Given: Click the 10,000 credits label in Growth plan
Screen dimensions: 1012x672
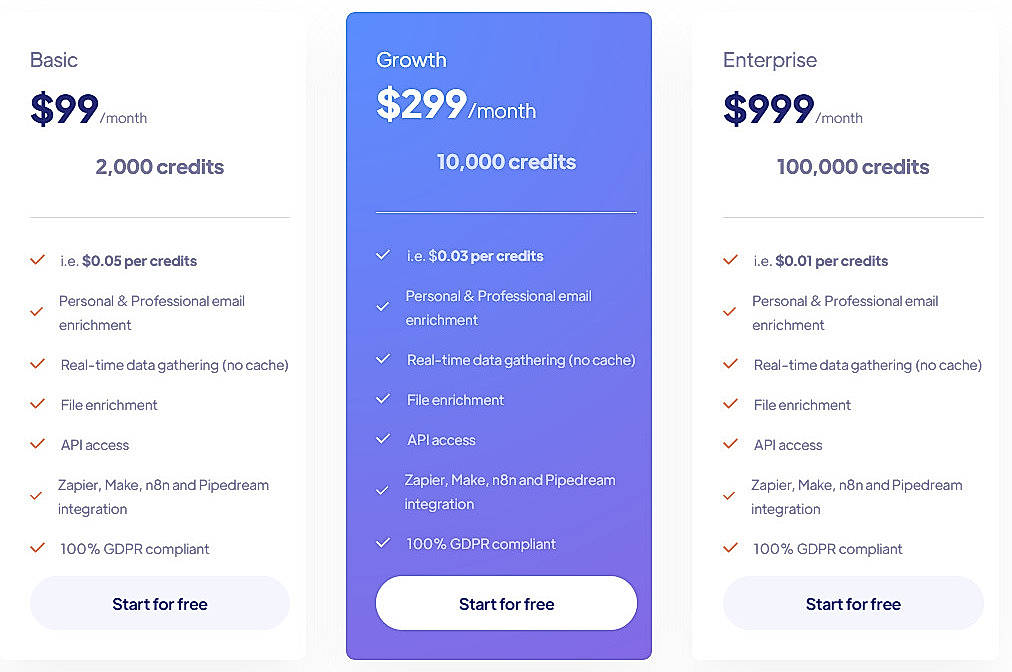Looking at the screenshot, I should [x=506, y=162].
